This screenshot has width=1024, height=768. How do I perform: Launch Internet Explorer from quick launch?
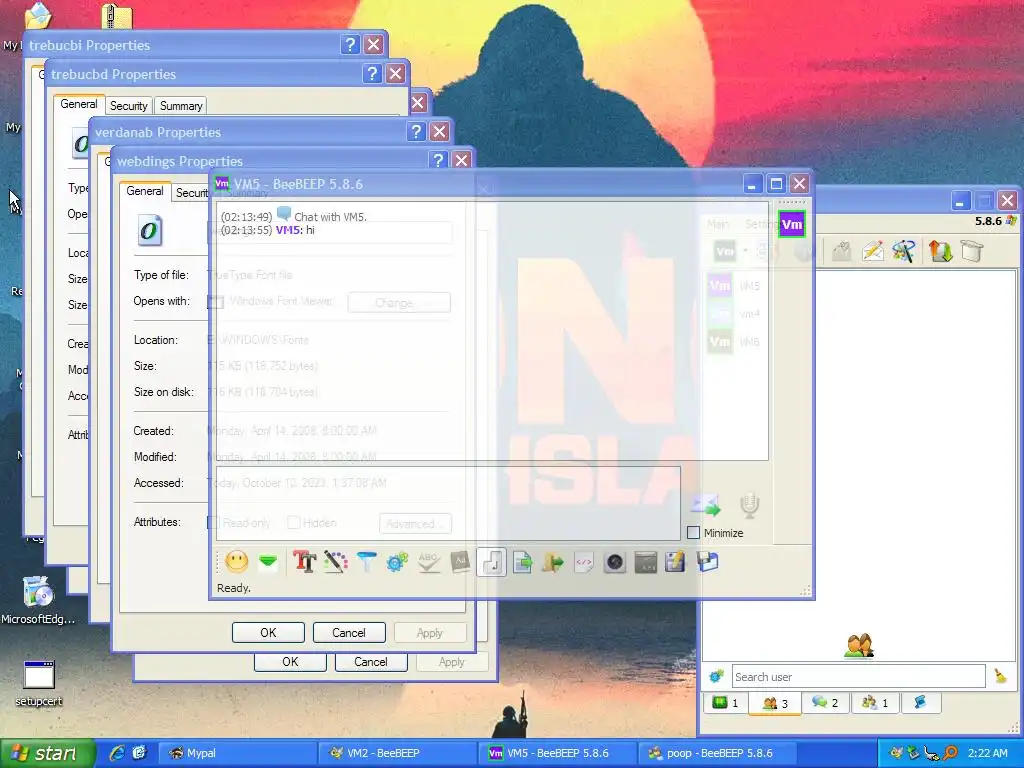pyautogui.click(x=117, y=753)
